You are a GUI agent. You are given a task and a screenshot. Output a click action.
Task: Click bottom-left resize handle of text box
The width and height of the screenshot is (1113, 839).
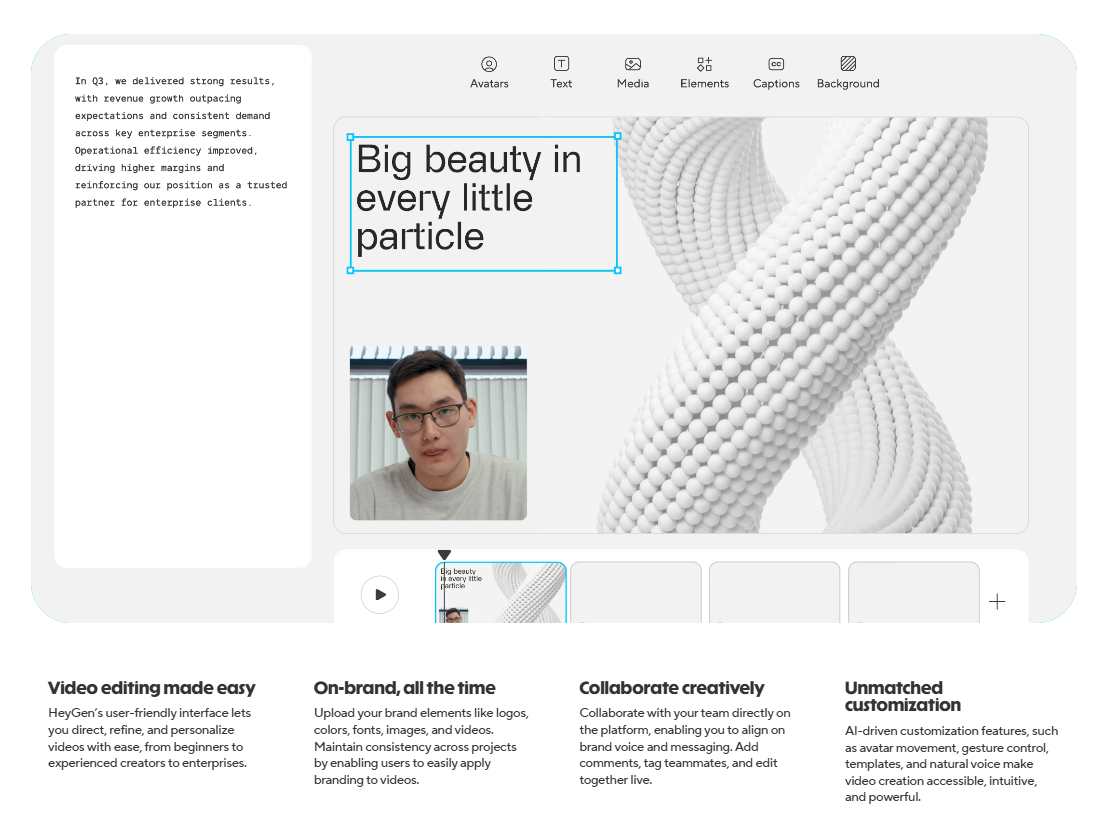(x=350, y=270)
